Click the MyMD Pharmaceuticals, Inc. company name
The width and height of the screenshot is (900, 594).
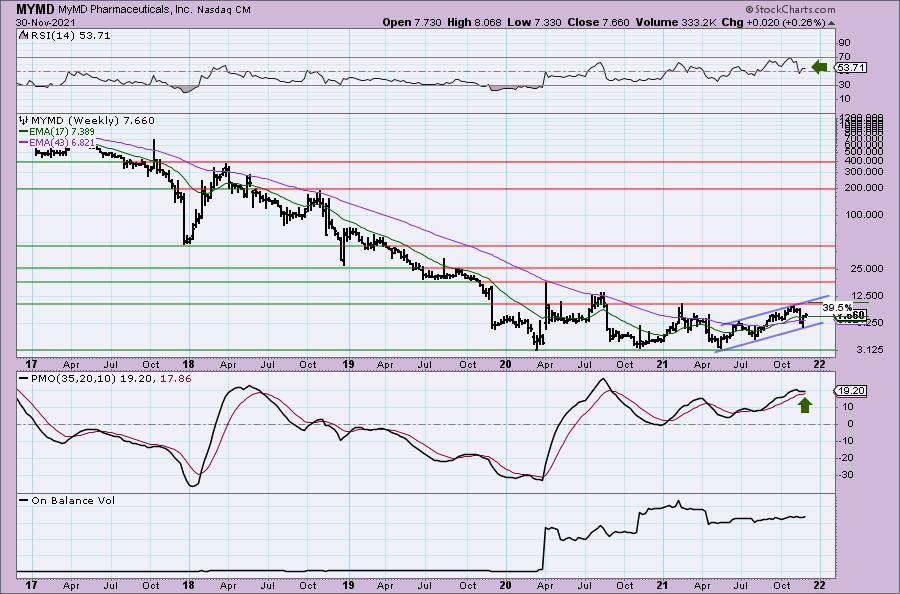pos(123,10)
